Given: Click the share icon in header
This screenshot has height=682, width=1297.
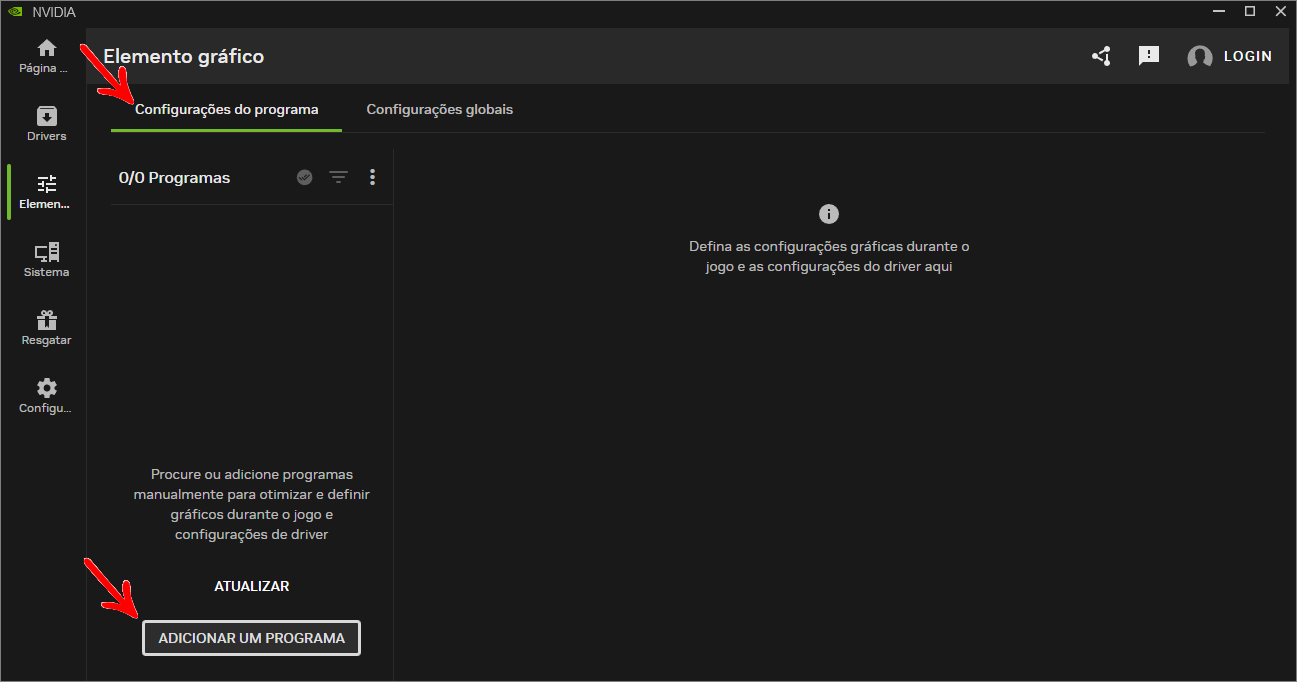Looking at the screenshot, I should [x=1101, y=56].
